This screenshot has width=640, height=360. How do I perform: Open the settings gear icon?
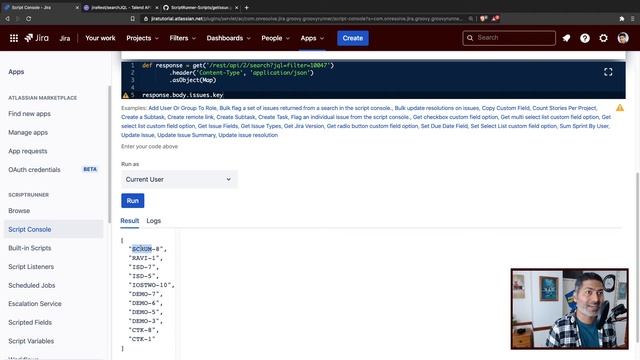pyautogui.click(x=603, y=38)
